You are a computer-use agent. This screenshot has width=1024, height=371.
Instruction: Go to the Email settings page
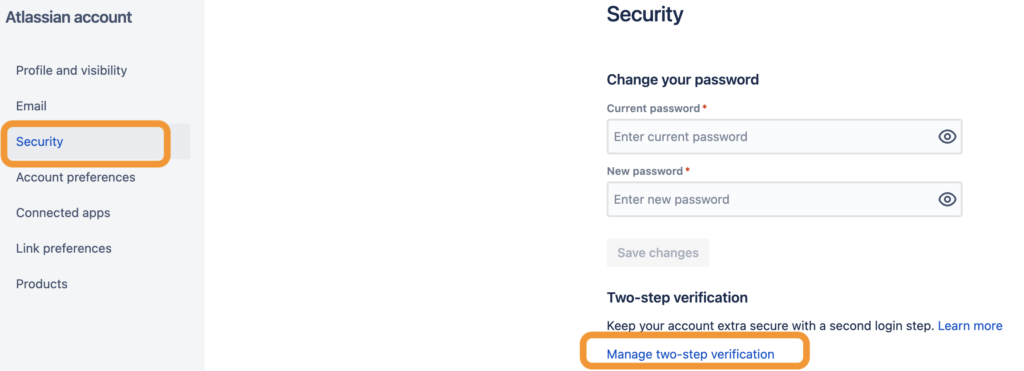[31, 106]
